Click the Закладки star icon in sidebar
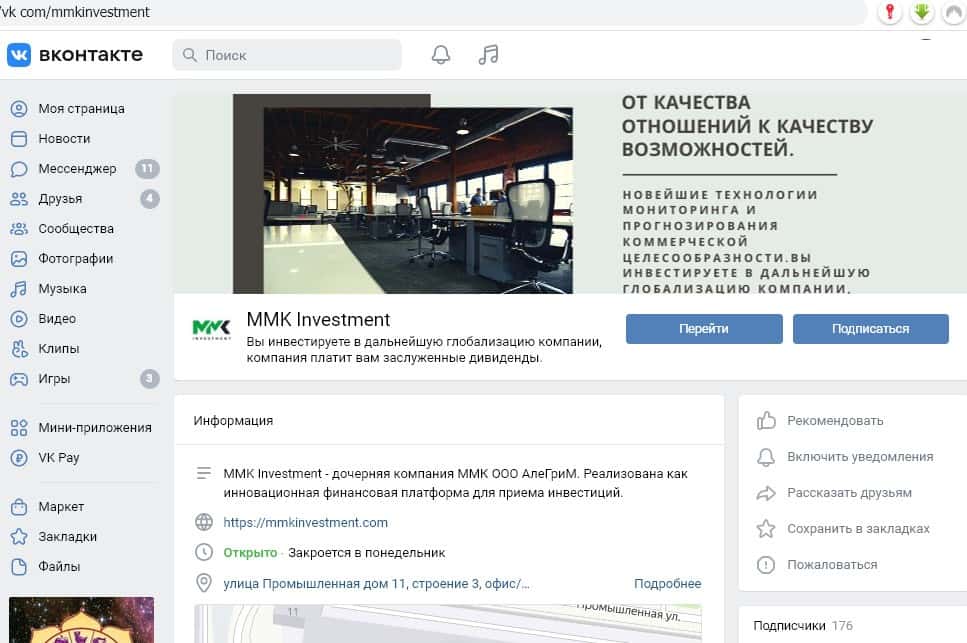967x643 pixels. coord(19,536)
